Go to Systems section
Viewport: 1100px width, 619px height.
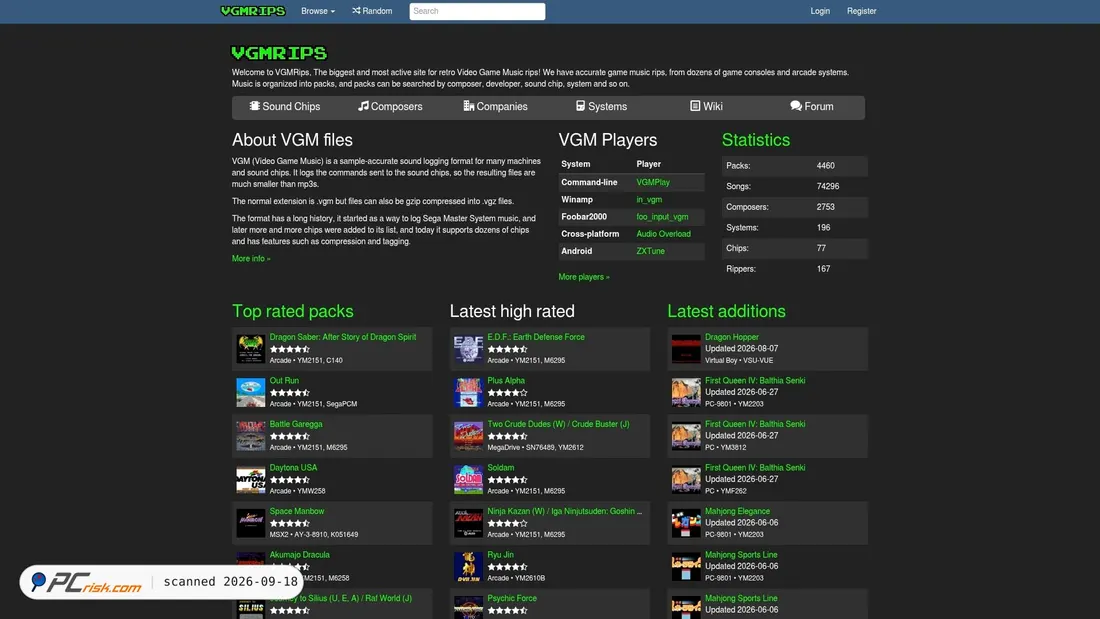coord(601,107)
